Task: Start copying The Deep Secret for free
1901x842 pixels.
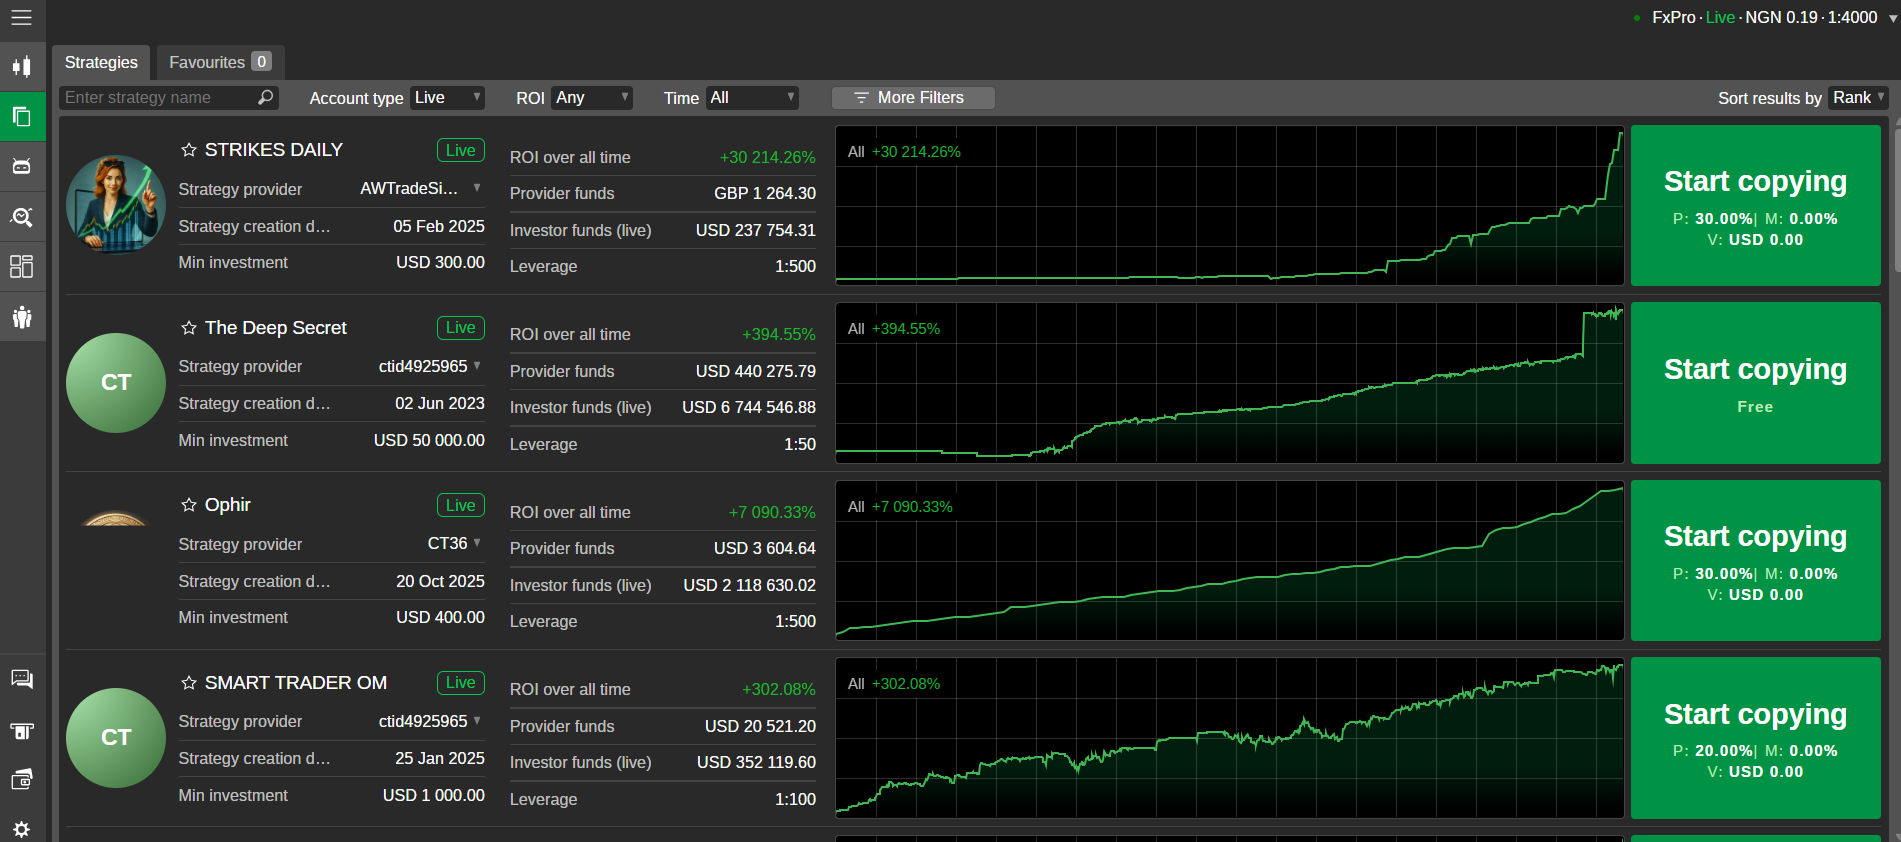Action: [x=1755, y=383]
